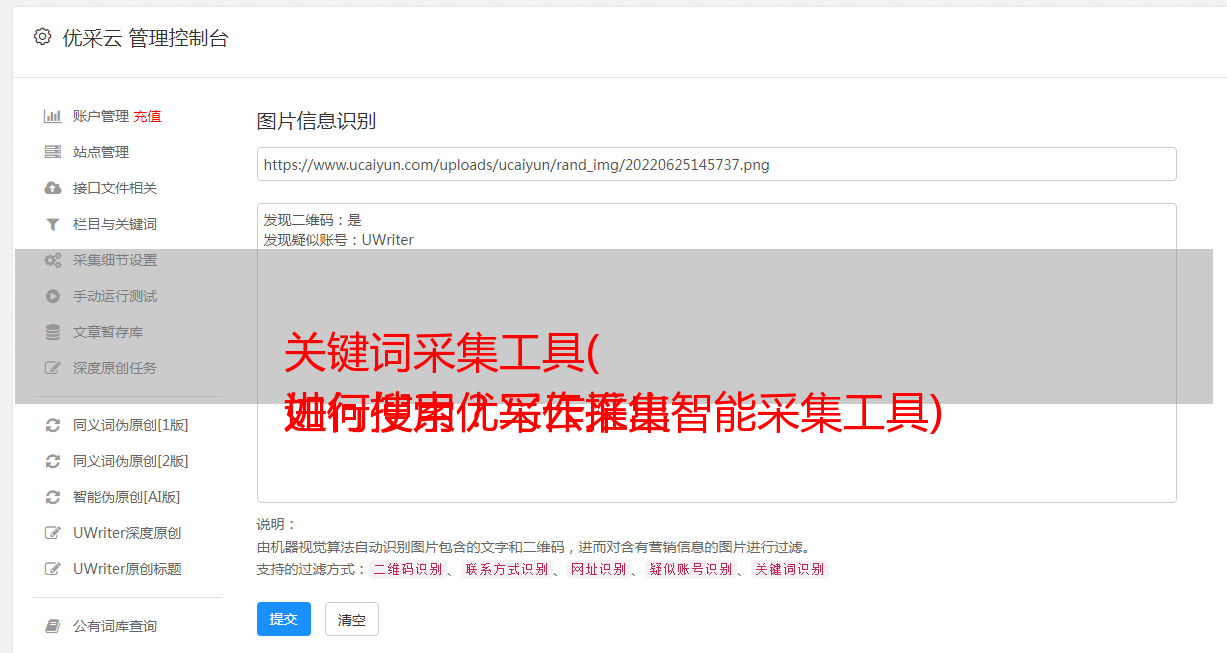Click the cloud upload icon for 接口文件相关
Screen dimensions: 1227x653
point(53,188)
